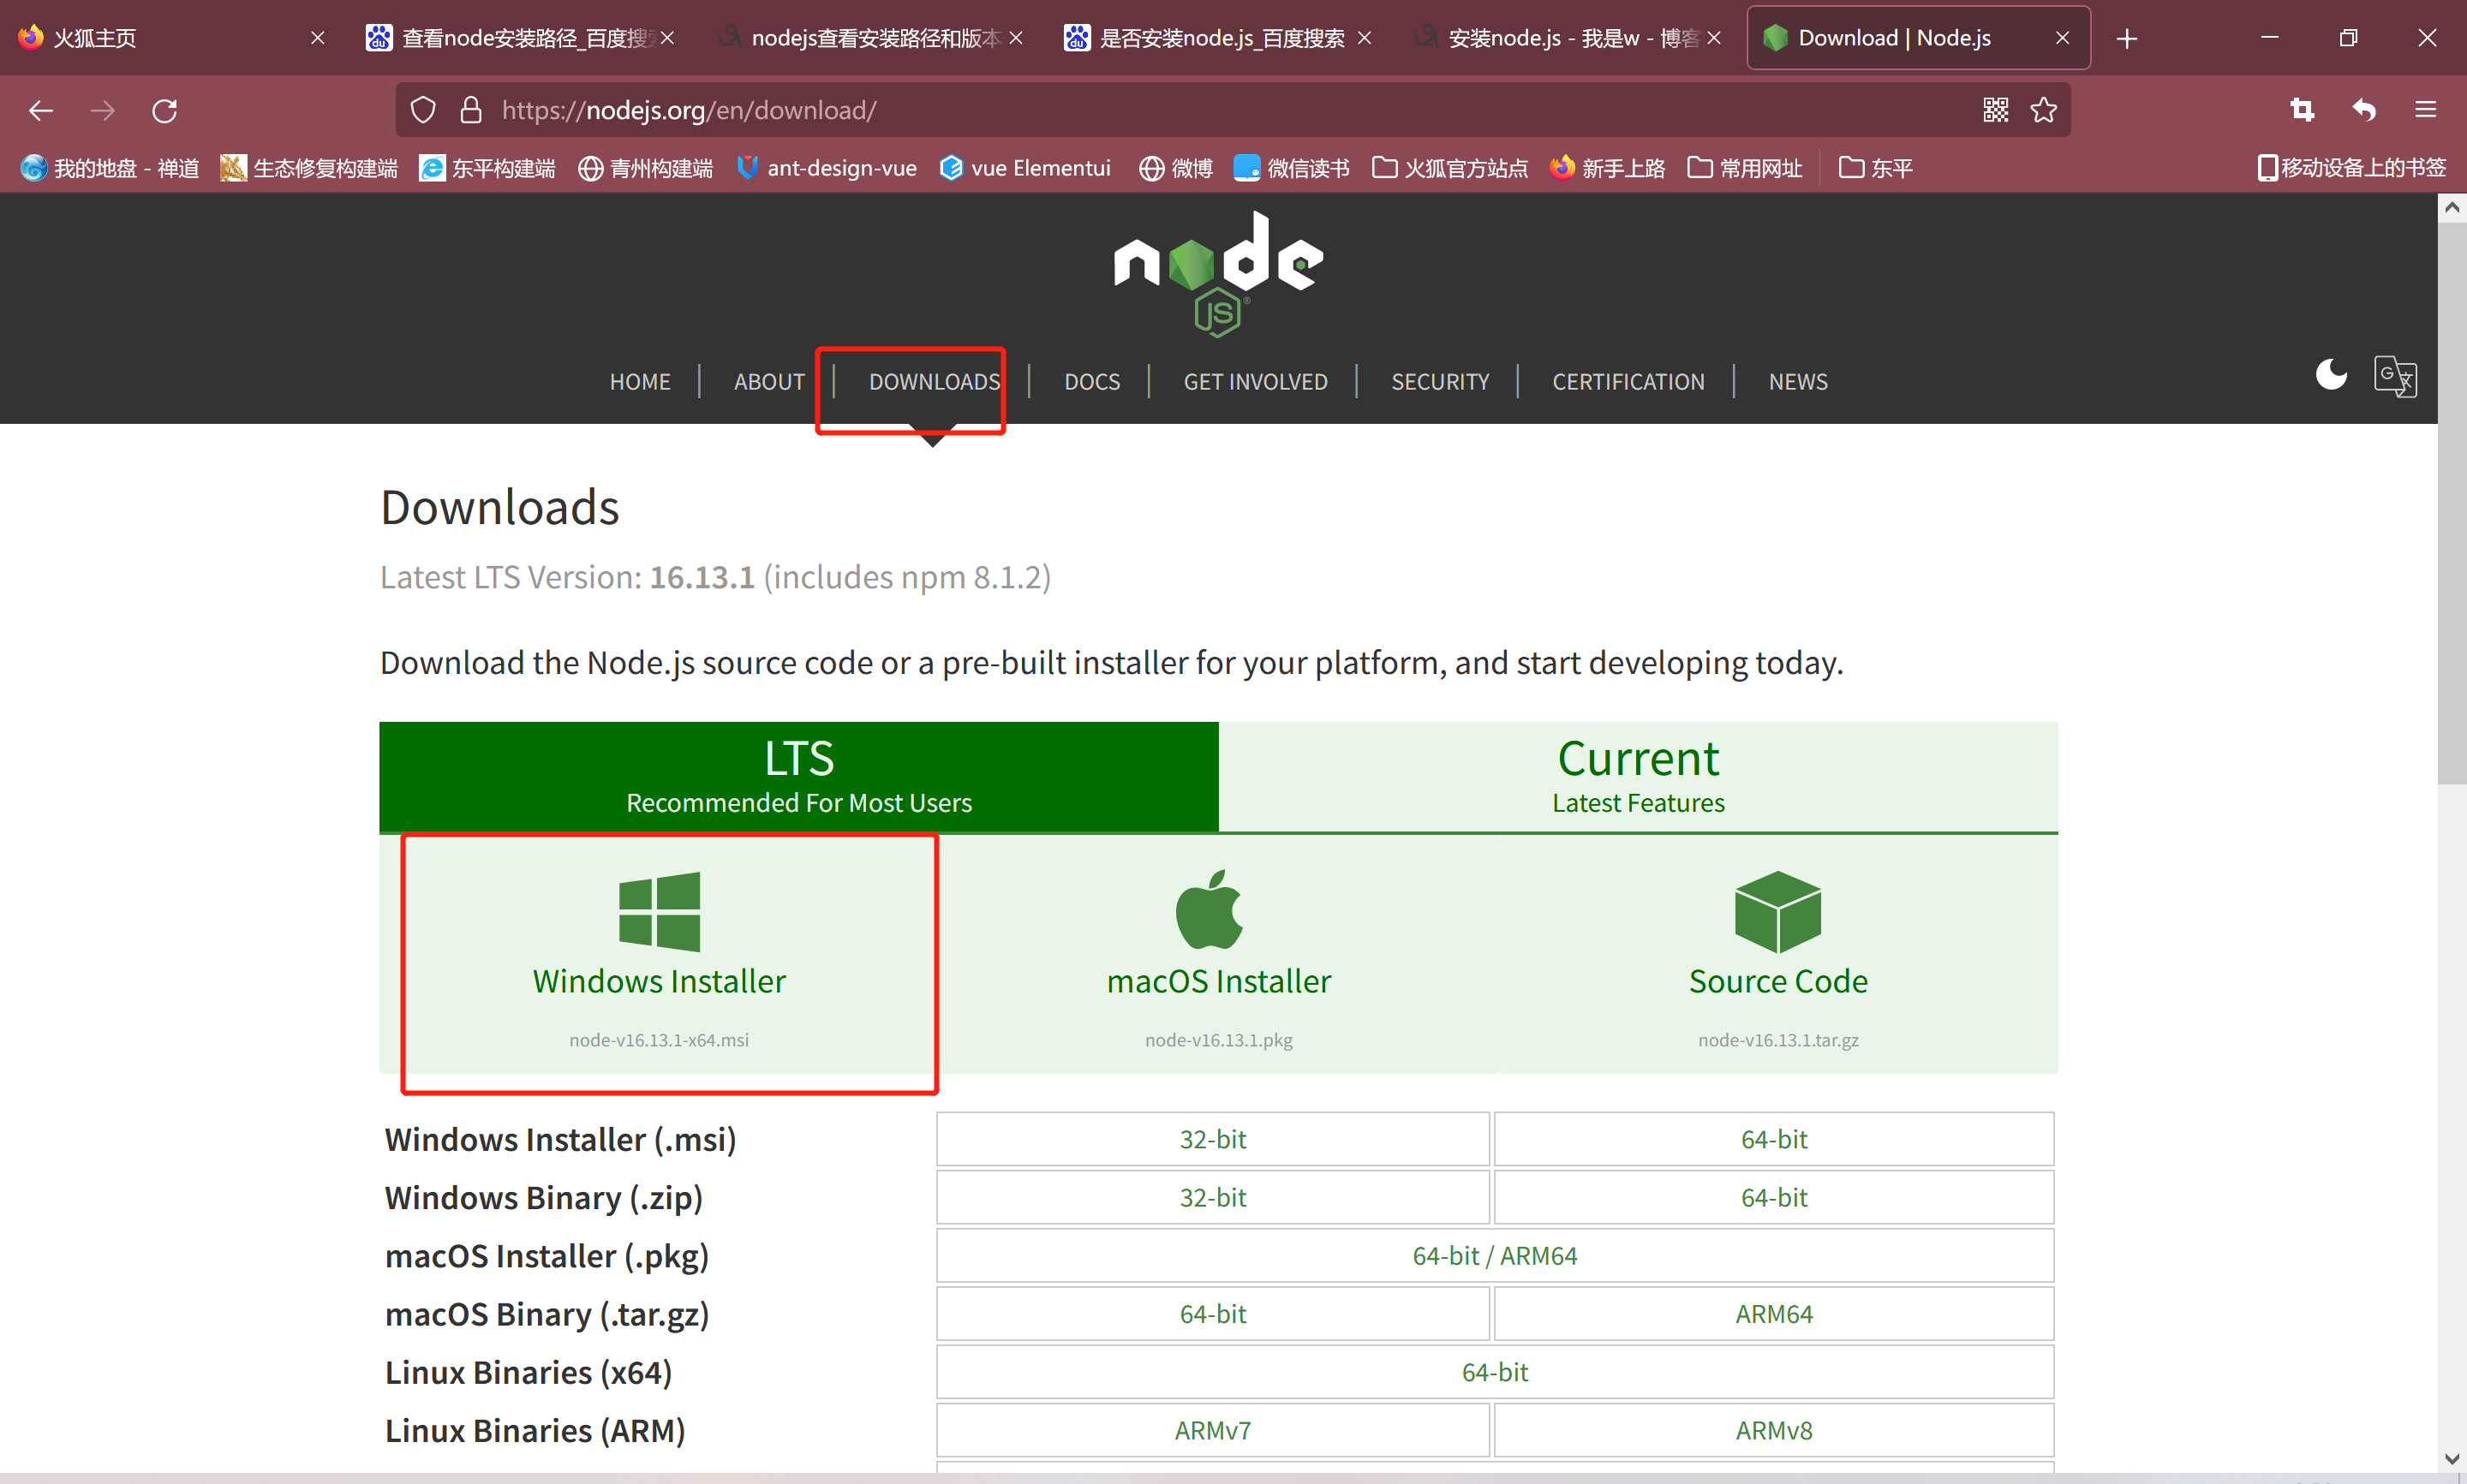The height and width of the screenshot is (1484, 2467).
Task: Open Firefox hamburger application menu
Action: click(2425, 110)
